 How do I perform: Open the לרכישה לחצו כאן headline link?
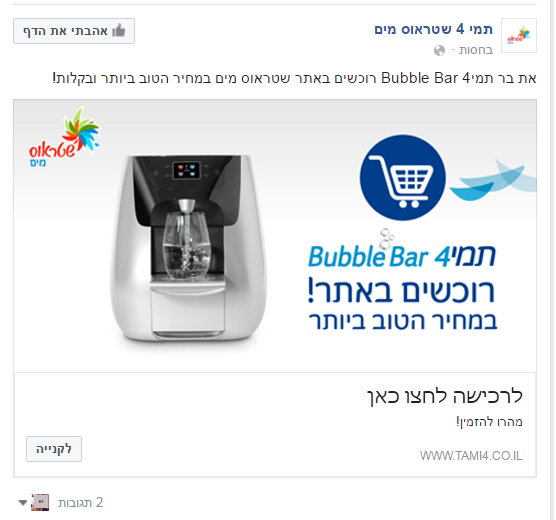(x=445, y=396)
